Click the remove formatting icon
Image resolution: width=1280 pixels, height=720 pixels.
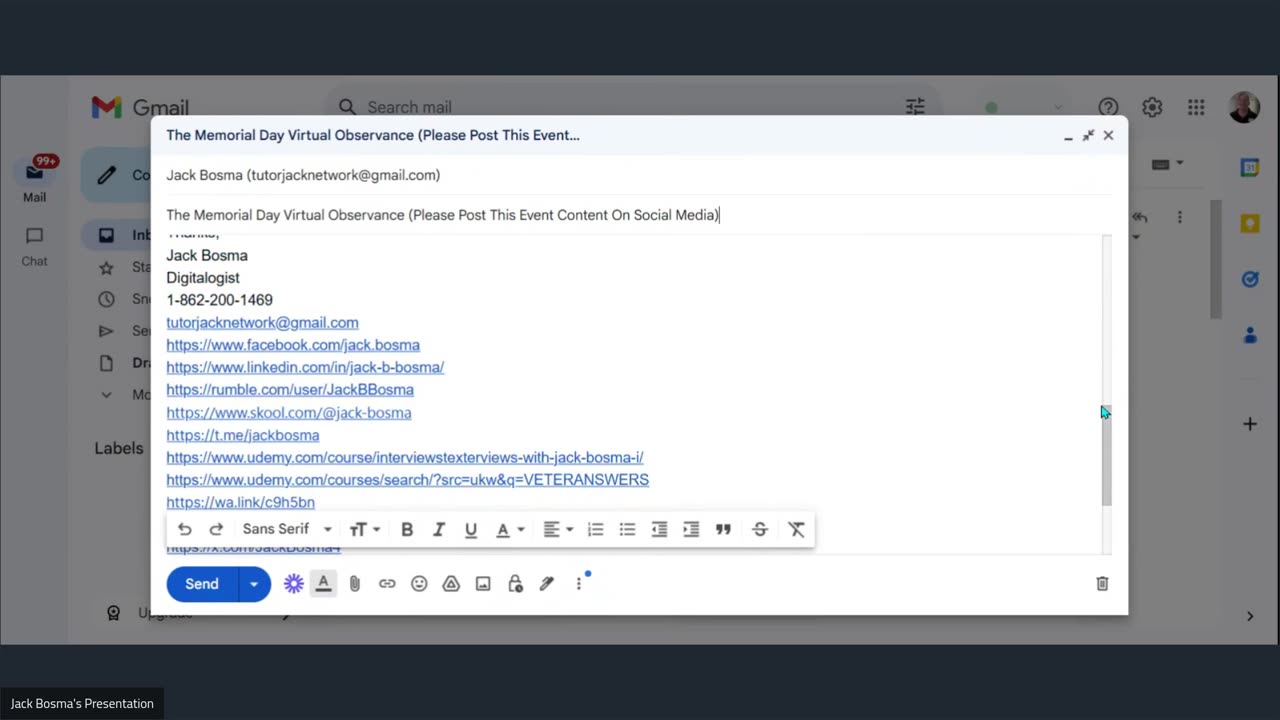pyautogui.click(x=796, y=530)
